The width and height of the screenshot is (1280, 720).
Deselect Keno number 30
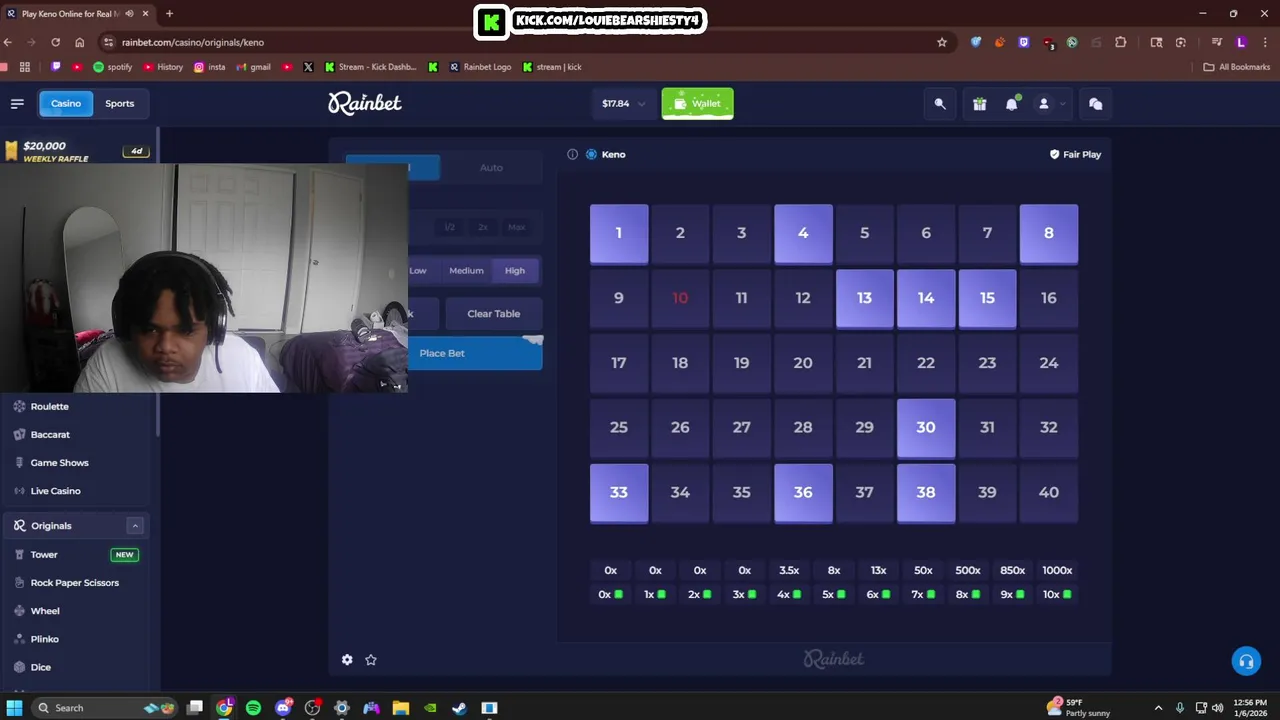point(926,427)
